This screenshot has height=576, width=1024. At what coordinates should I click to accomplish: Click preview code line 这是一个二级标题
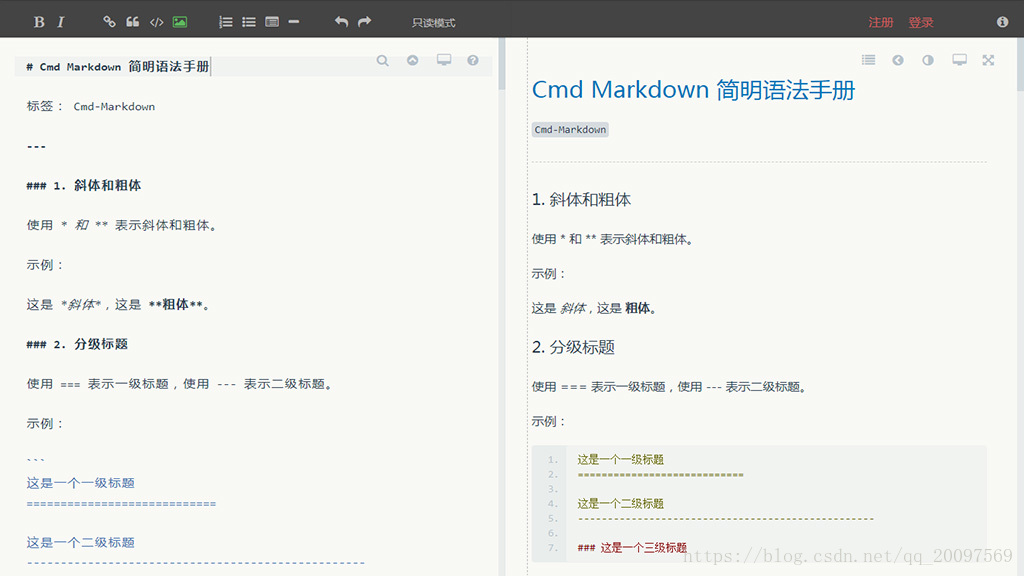(x=620, y=504)
